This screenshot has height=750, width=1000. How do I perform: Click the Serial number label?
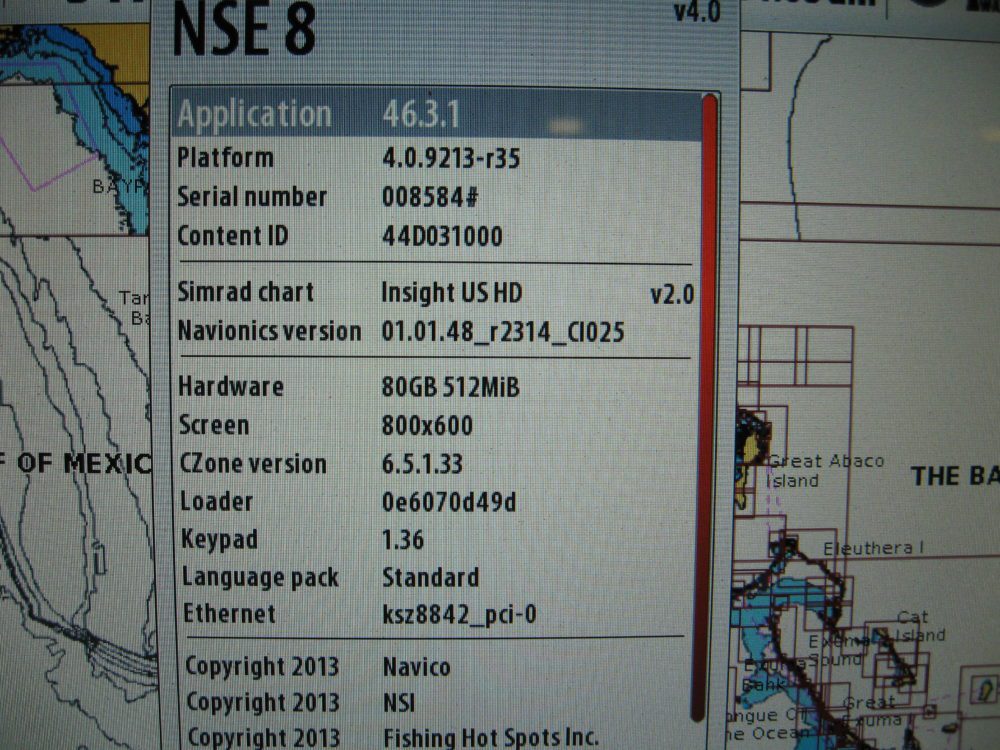pyautogui.click(x=252, y=196)
